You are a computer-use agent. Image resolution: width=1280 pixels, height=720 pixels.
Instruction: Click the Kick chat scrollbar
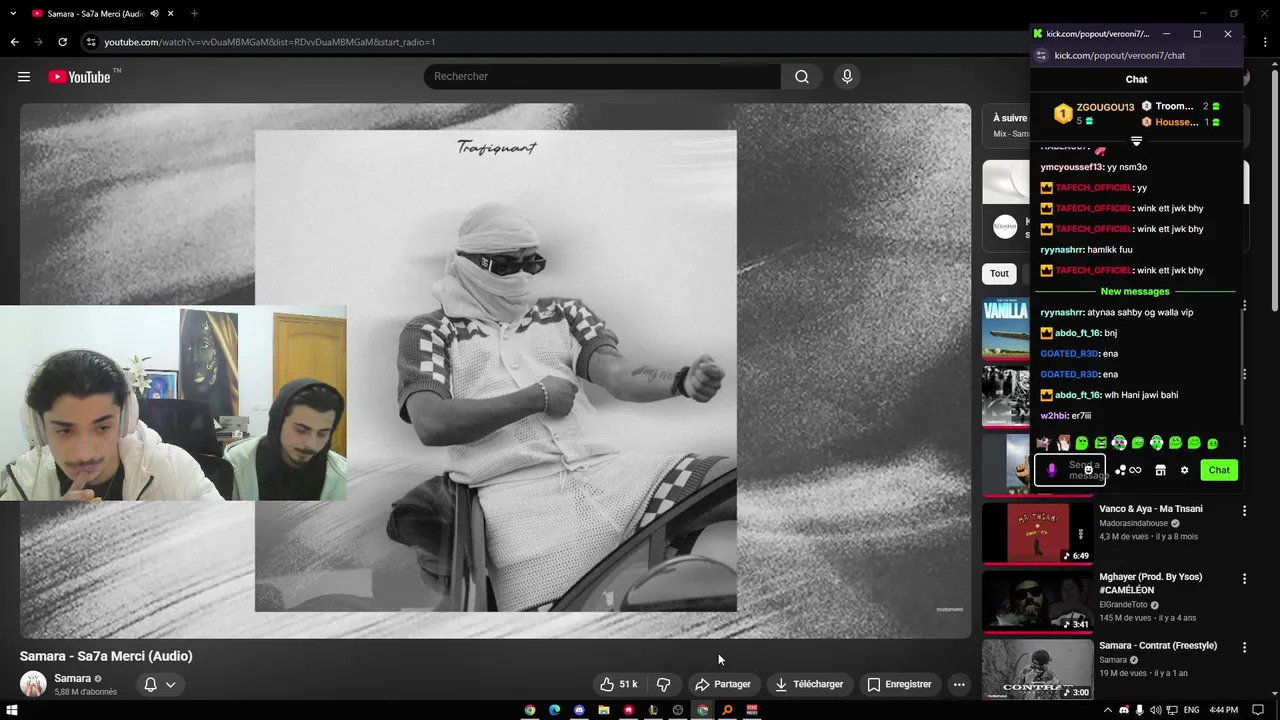point(1243,365)
